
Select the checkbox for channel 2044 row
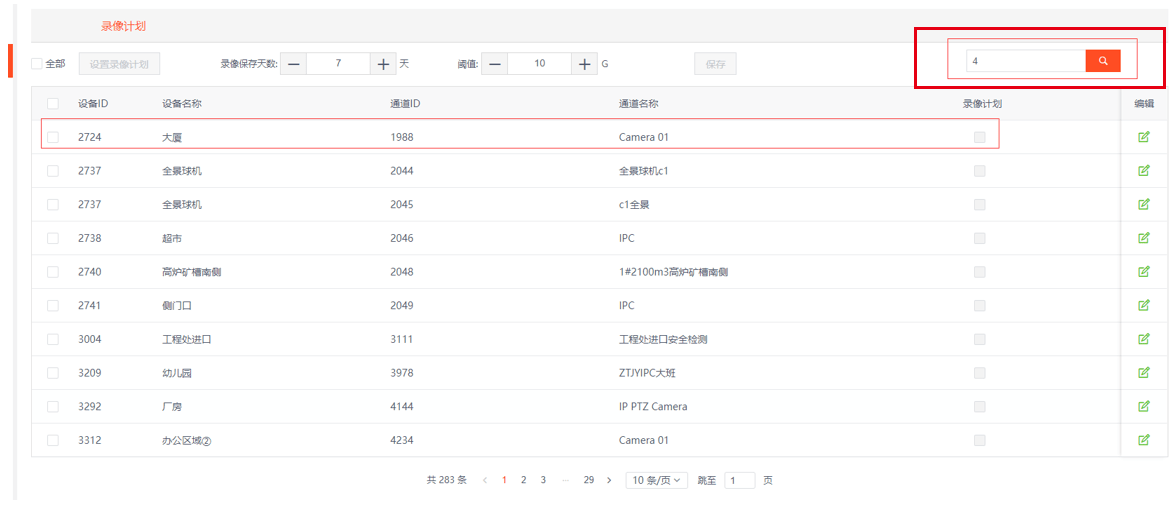click(52, 171)
